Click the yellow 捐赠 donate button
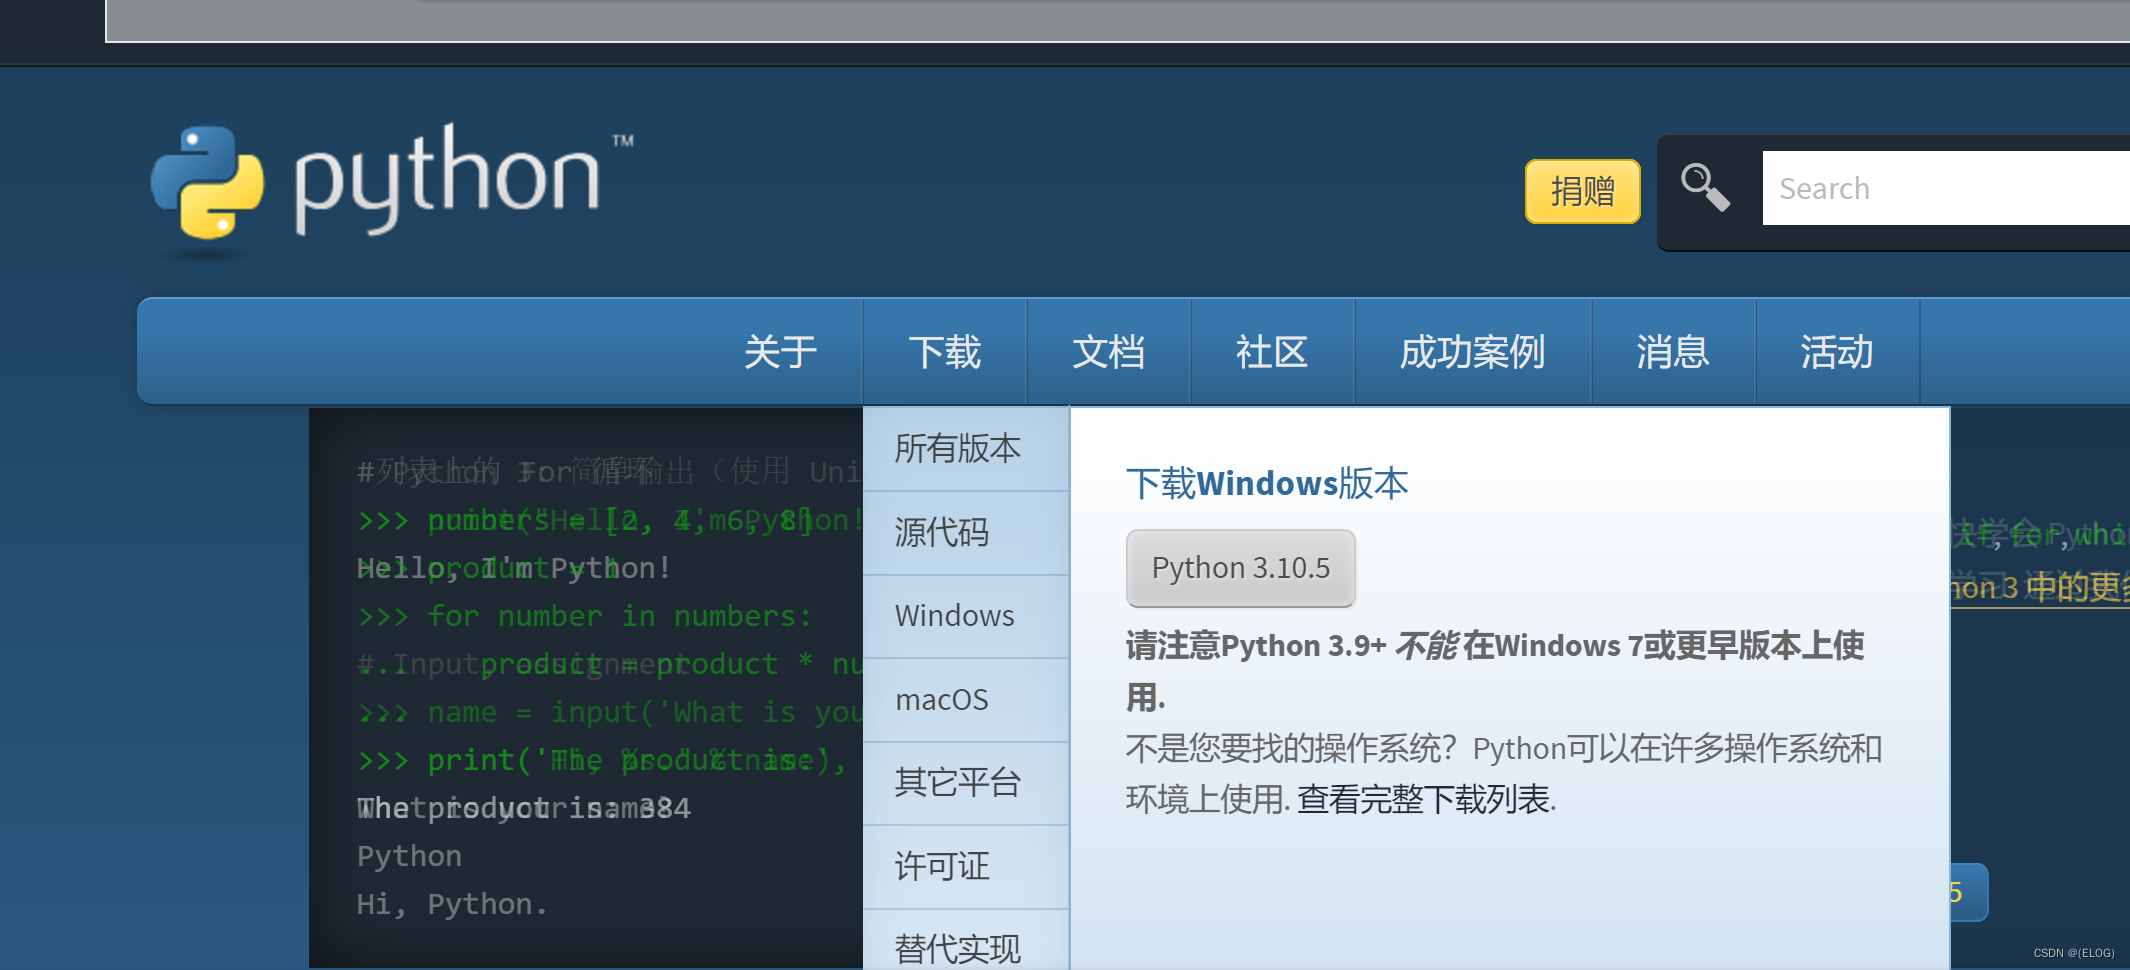The width and height of the screenshot is (2130, 970). point(1582,191)
